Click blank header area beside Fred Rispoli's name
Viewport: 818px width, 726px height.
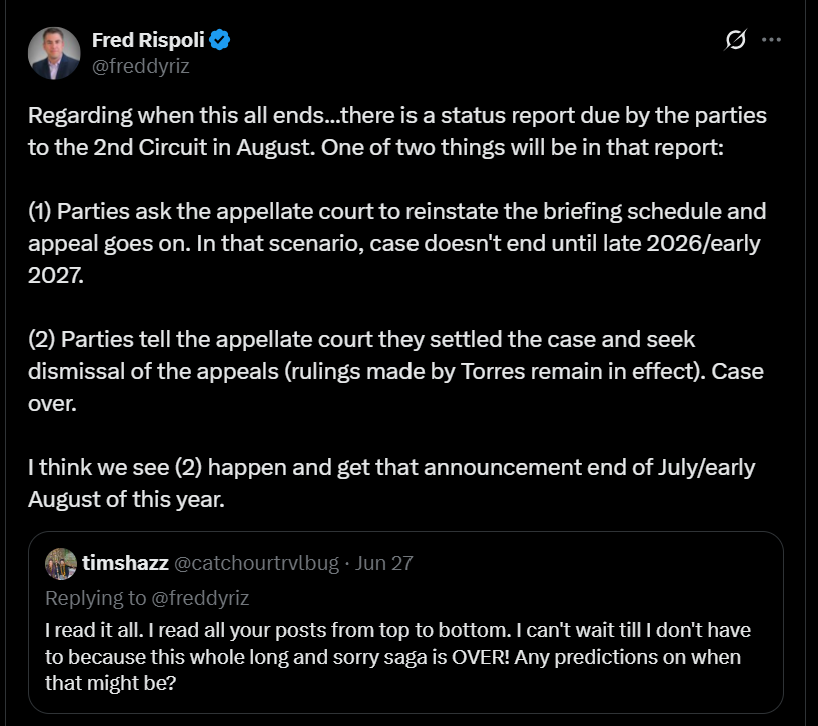470,52
